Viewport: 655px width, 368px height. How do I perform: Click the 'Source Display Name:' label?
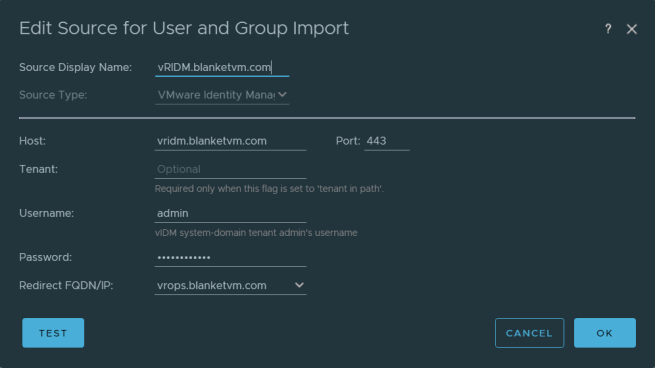coord(76,68)
